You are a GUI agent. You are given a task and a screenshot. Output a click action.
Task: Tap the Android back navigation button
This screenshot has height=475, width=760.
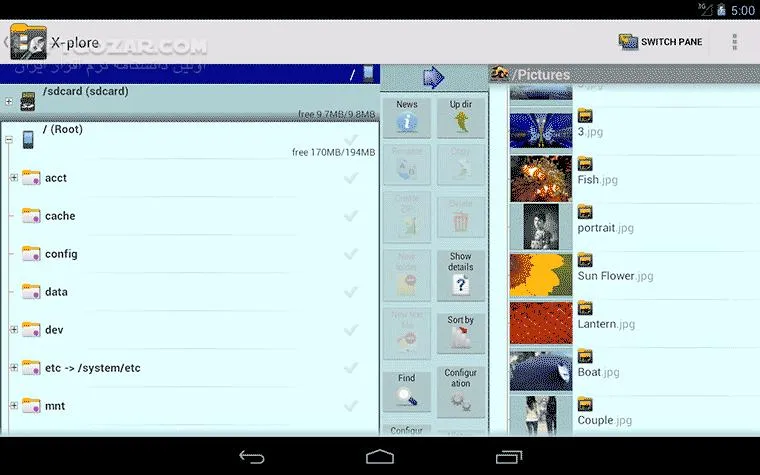(x=252, y=457)
